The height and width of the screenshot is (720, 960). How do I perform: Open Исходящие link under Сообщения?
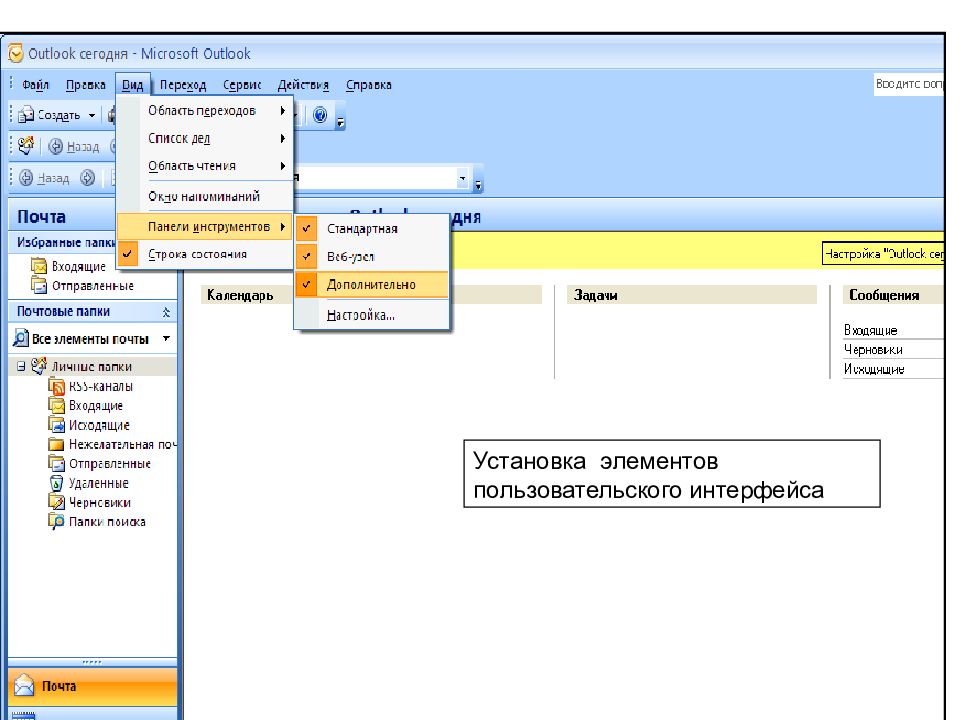[874, 369]
